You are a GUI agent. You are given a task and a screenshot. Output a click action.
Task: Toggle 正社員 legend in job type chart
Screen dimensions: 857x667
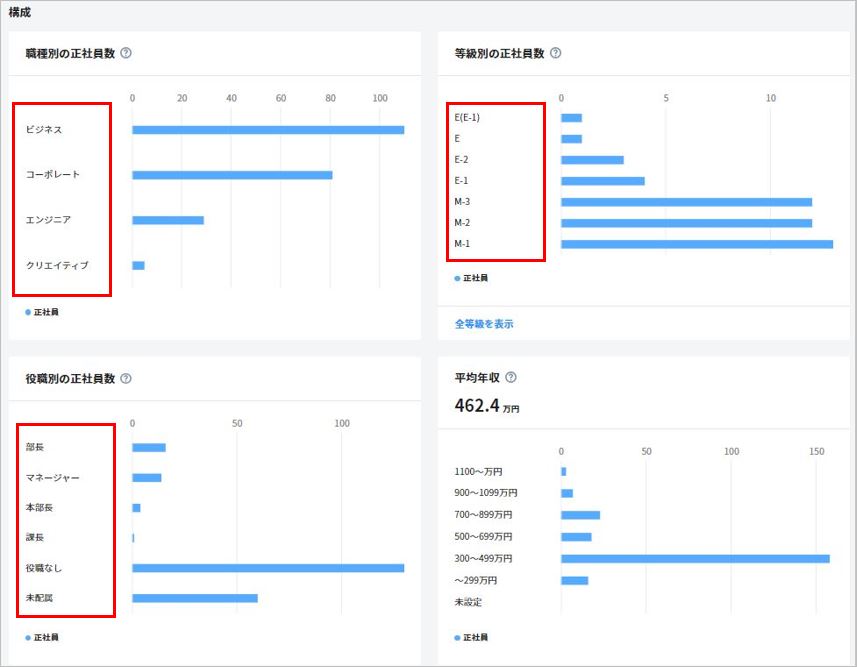click(42, 312)
